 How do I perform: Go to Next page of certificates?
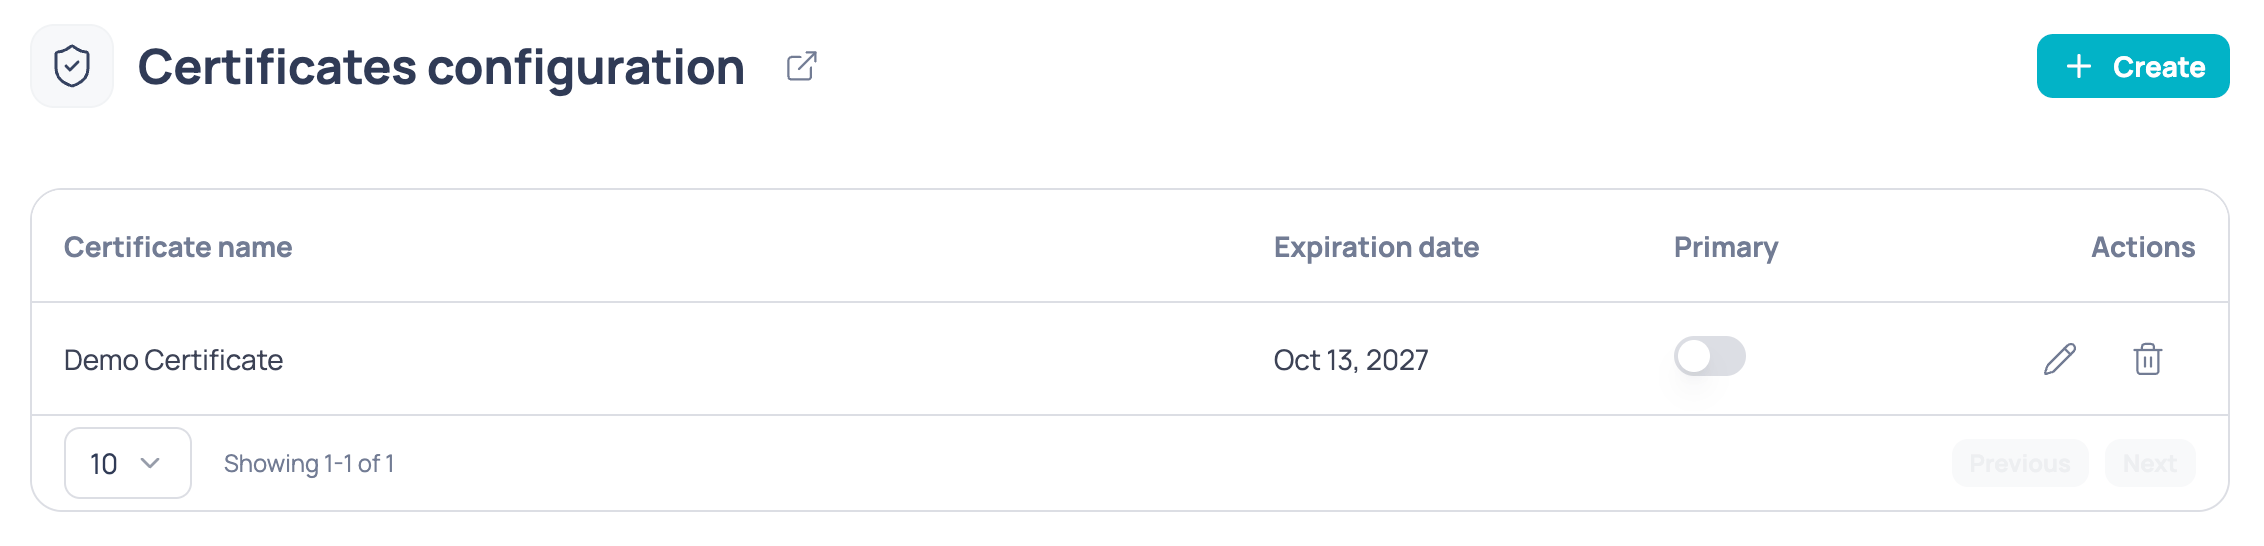[2150, 463]
